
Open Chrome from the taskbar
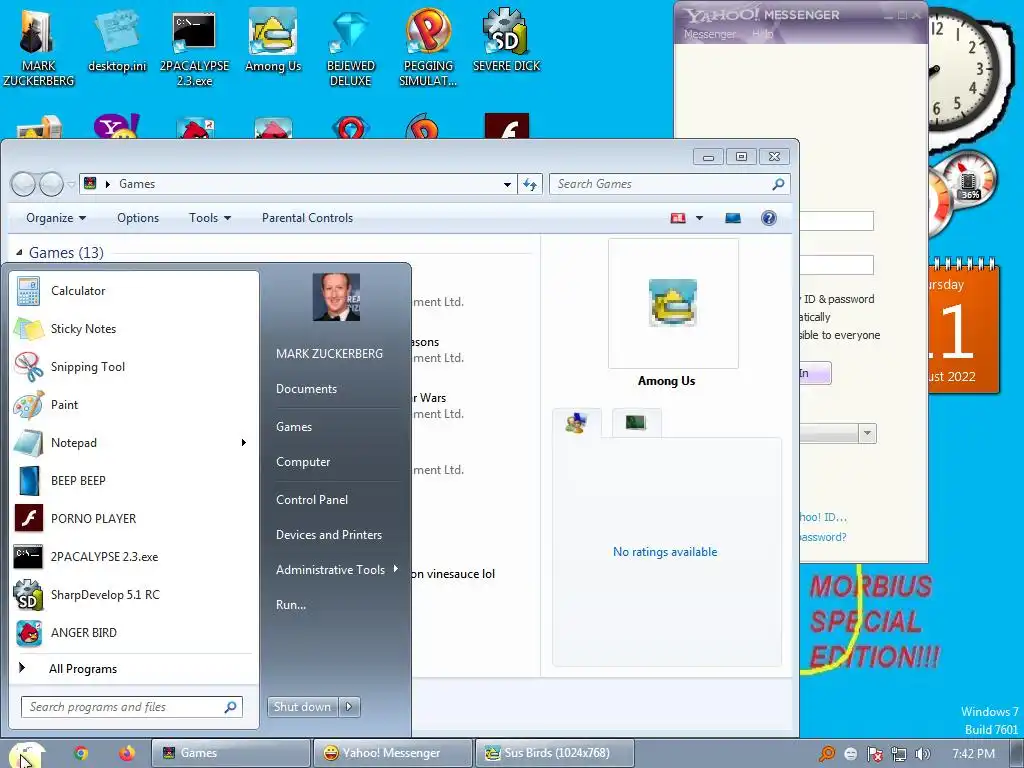[x=81, y=754]
